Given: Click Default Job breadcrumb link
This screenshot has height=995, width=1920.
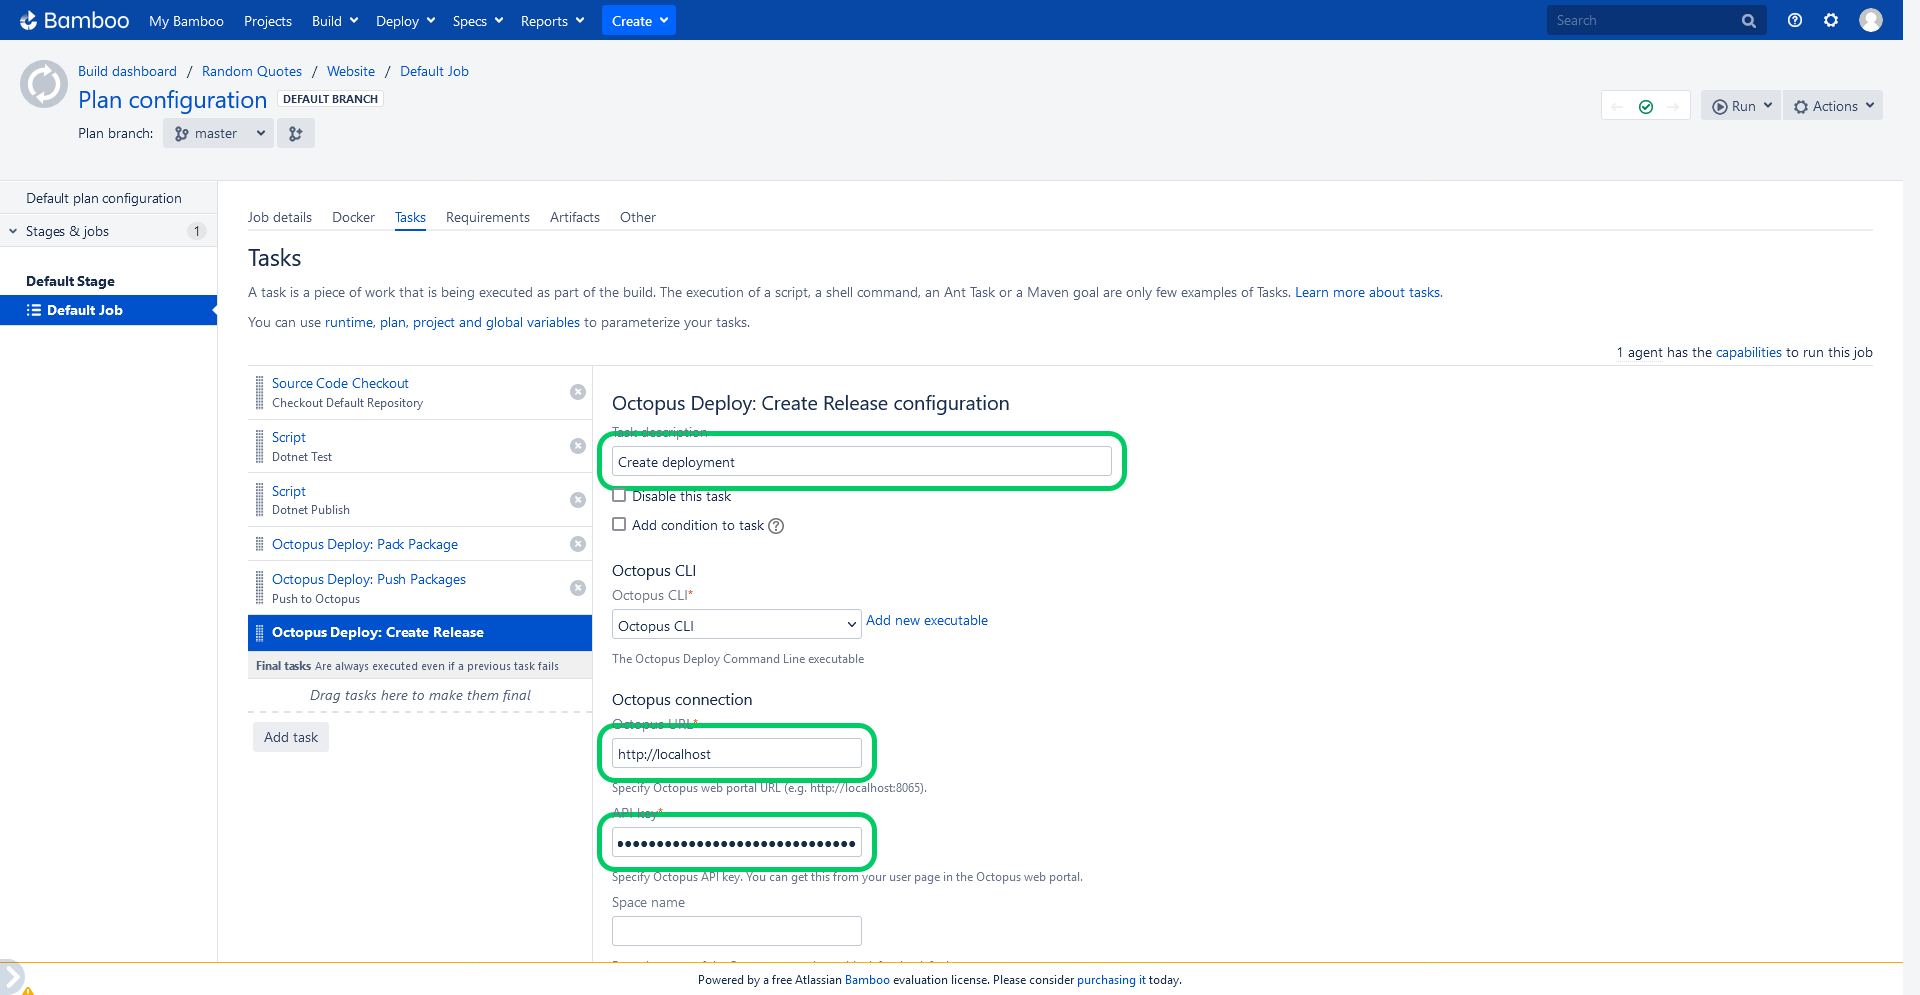Looking at the screenshot, I should point(434,71).
